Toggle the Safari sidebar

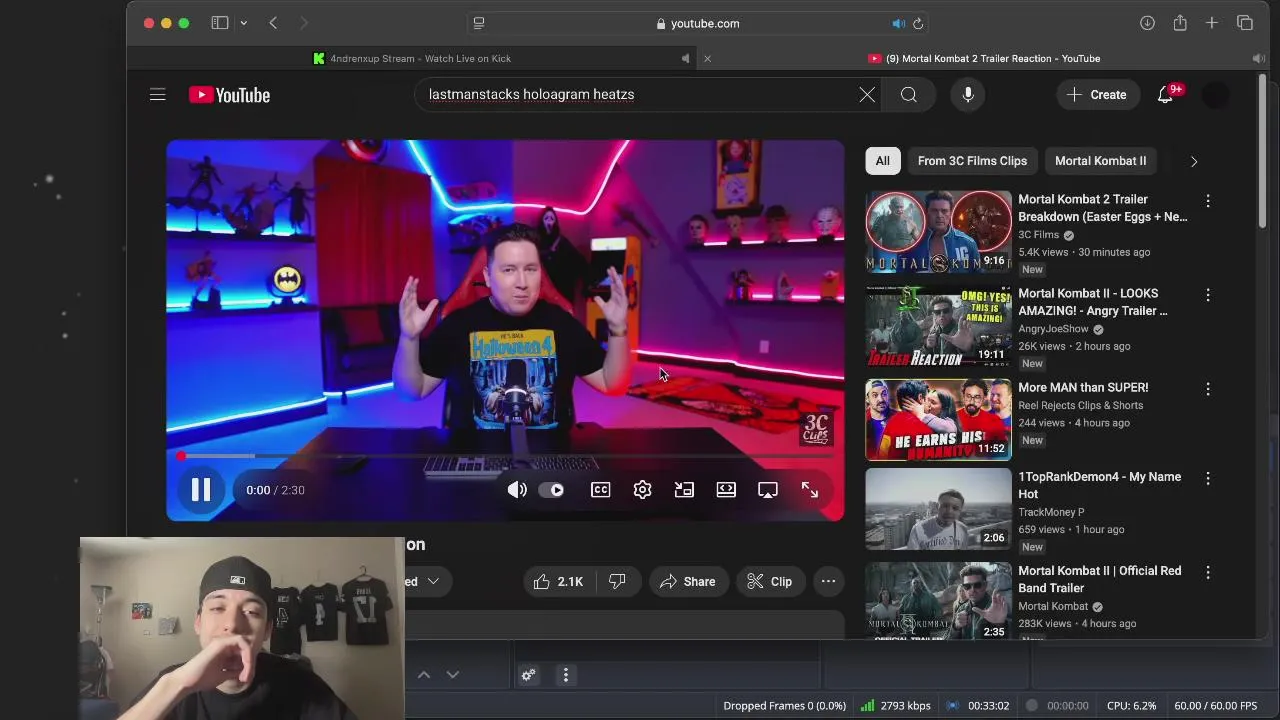(x=219, y=23)
